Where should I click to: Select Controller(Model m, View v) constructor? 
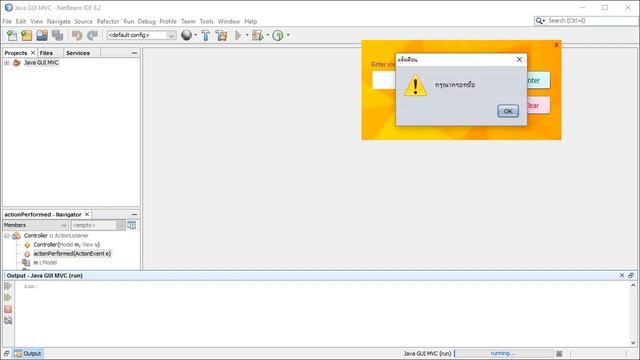tap(67, 244)
